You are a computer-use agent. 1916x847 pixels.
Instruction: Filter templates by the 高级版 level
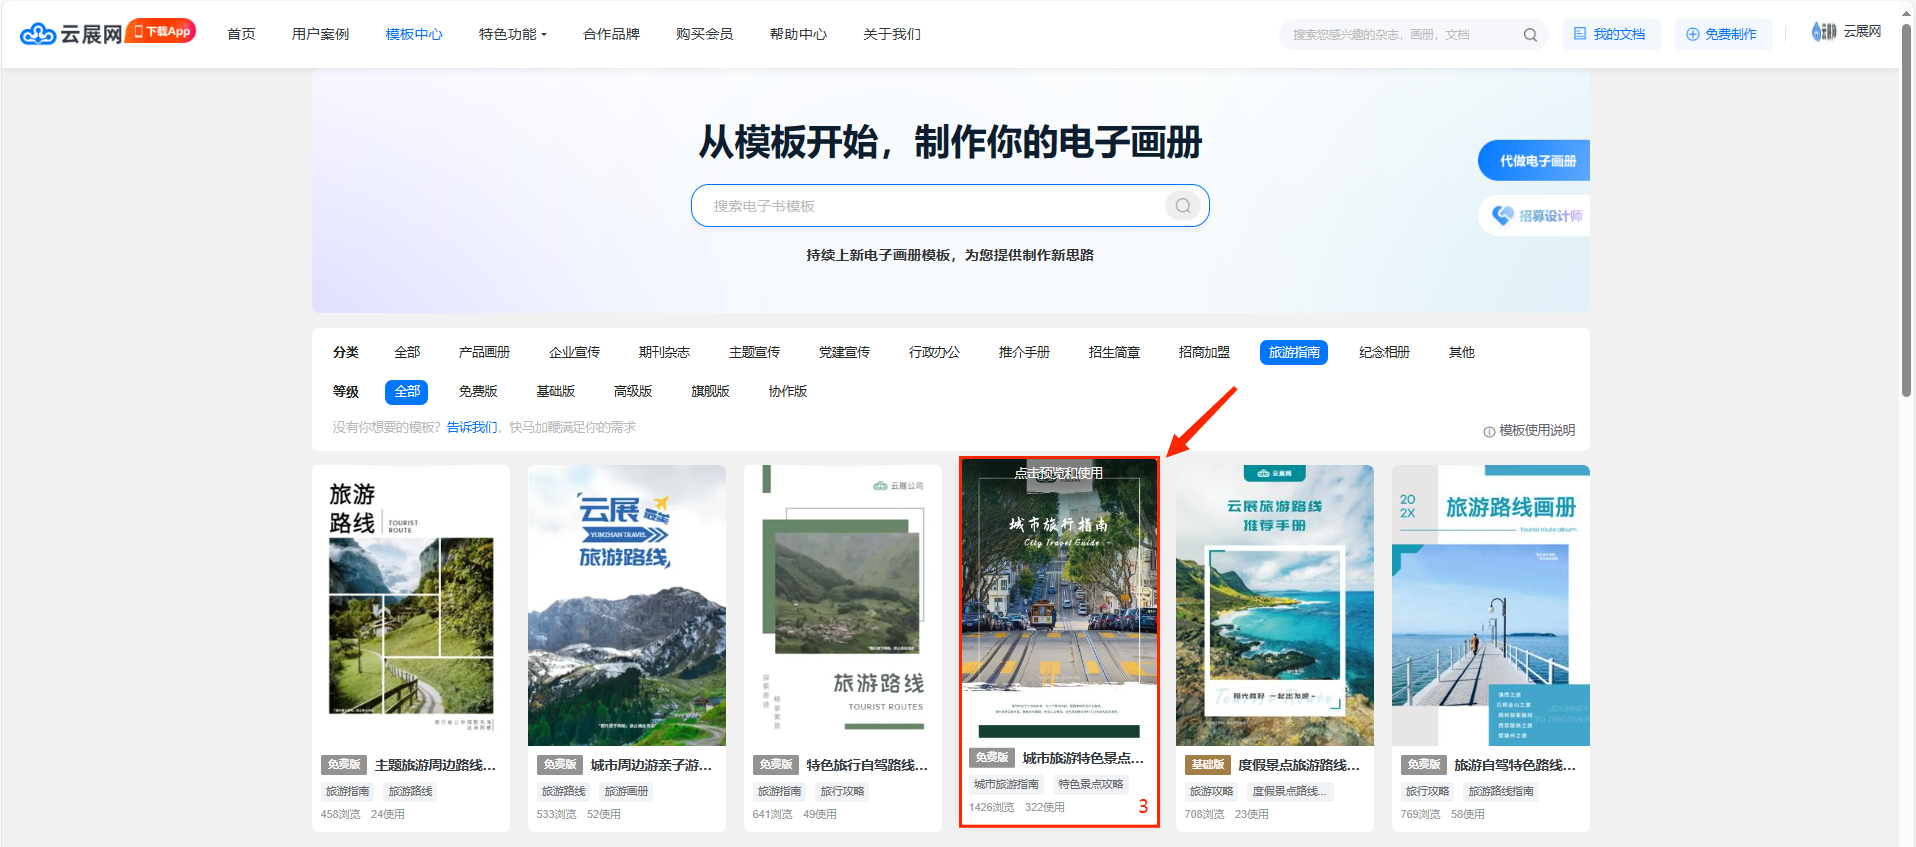pyautogui.click(x=633, y=392)
